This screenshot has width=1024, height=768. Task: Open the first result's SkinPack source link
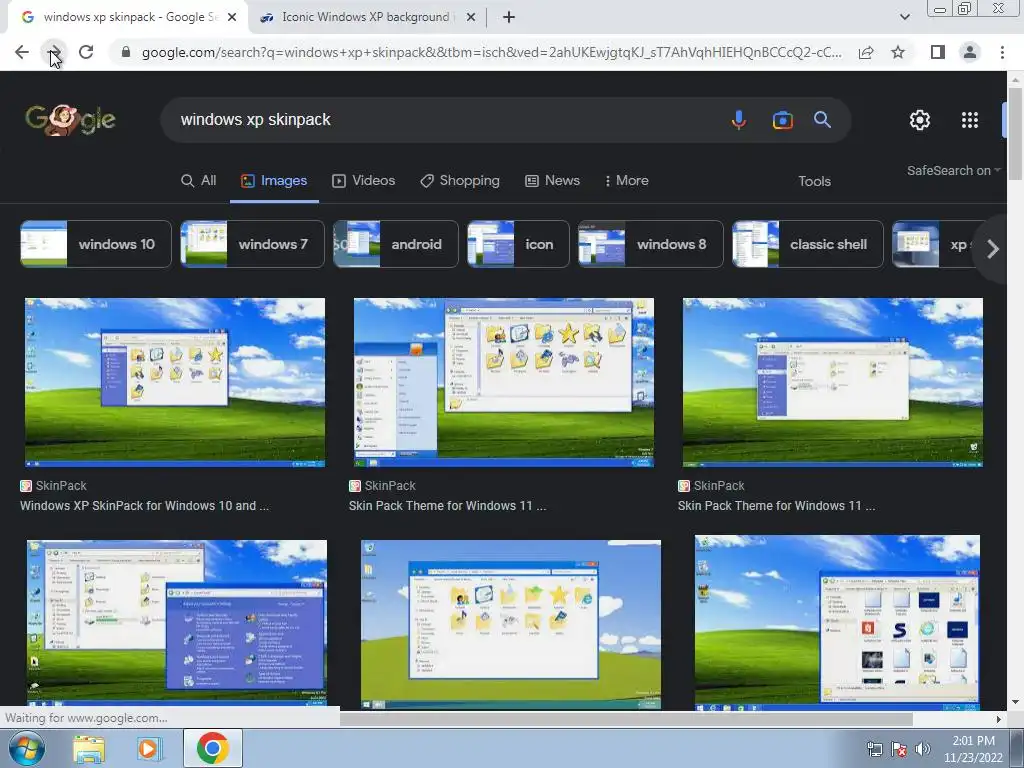click(x=54, y=486)
